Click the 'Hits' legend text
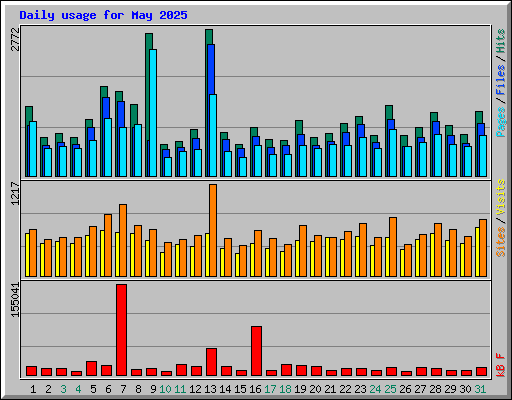The image size is (512, 400). click(501, 41)
